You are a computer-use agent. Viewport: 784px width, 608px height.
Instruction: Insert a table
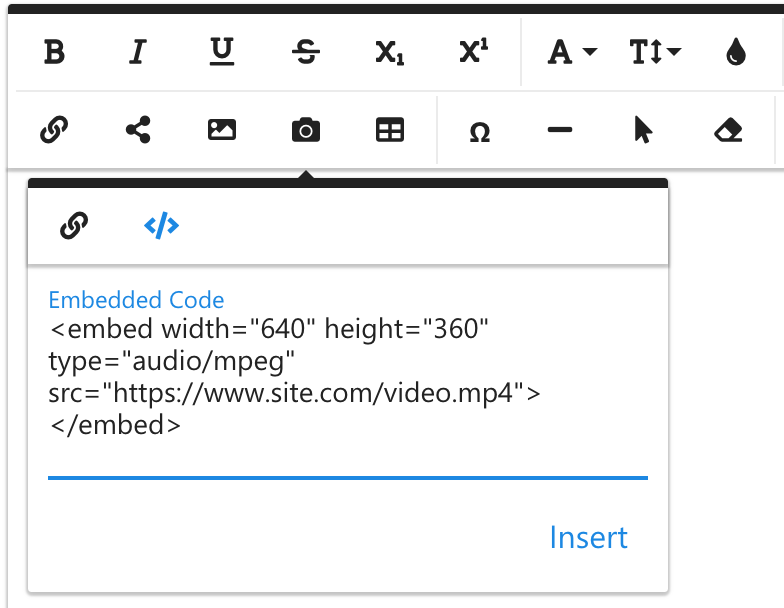tap(390, 130)
